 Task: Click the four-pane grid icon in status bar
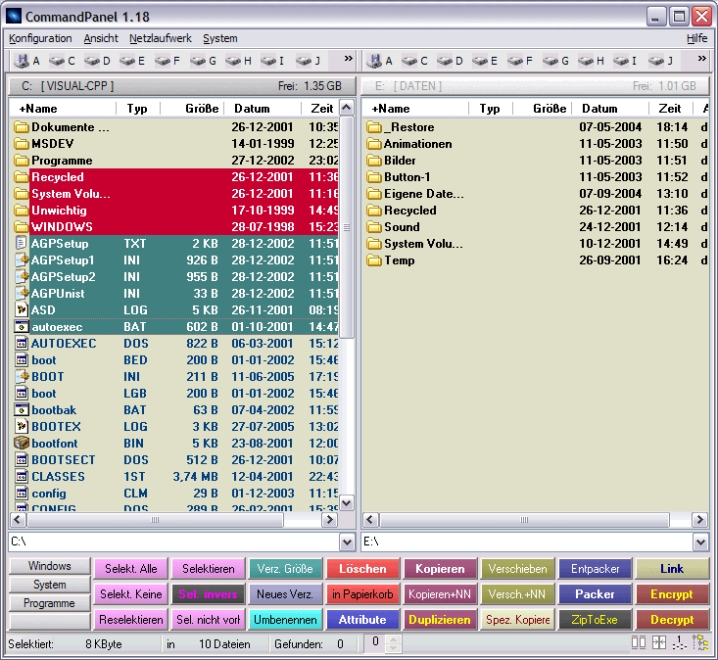(659, 642)
